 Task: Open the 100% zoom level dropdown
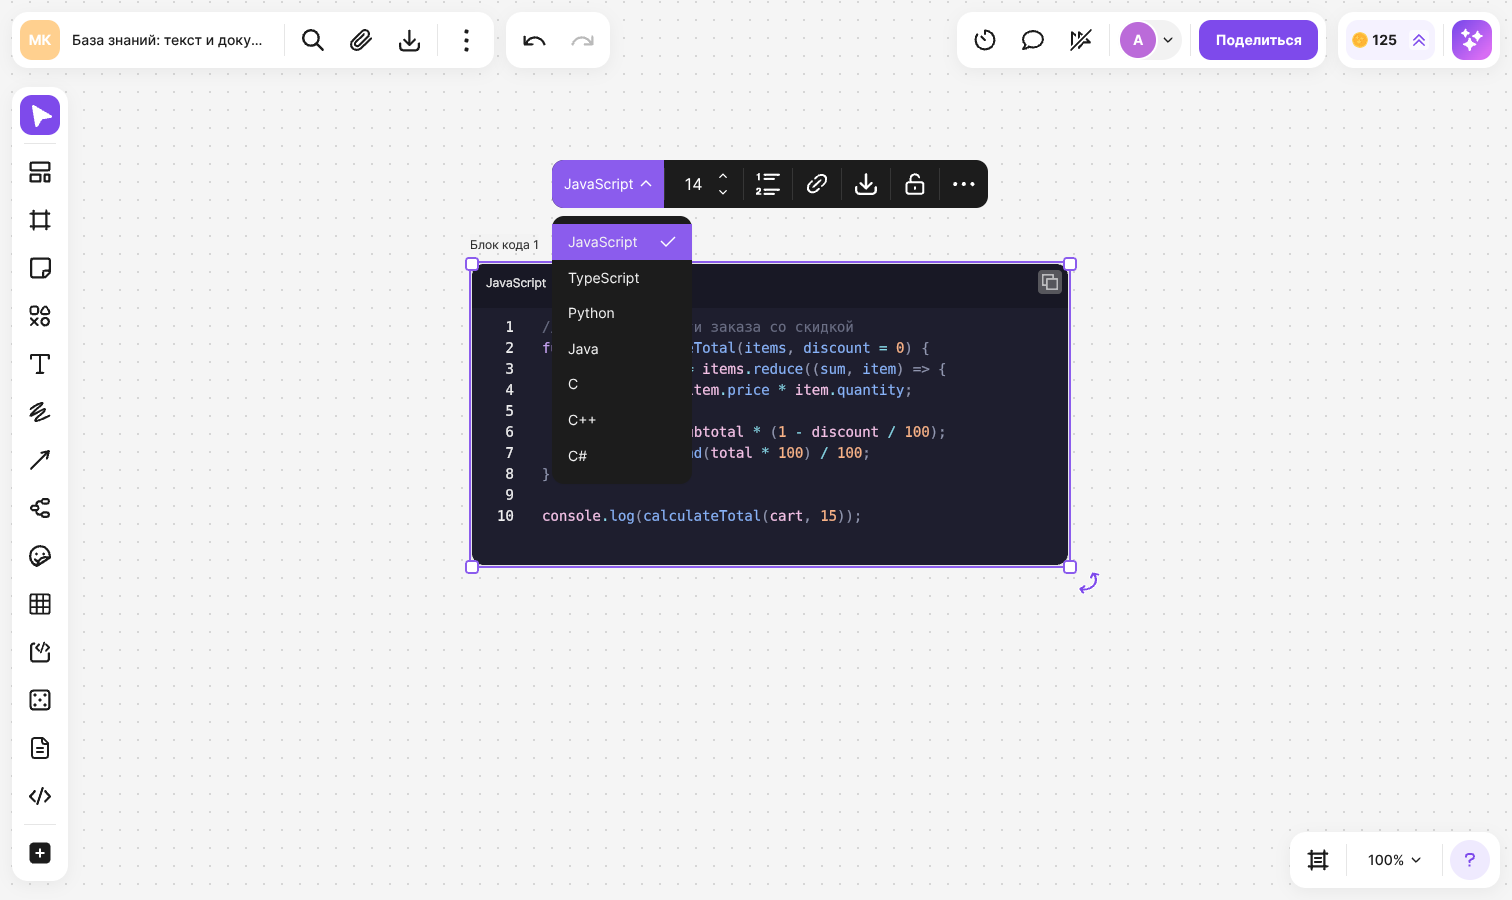pyautogui.click(x=1394, y=860)
